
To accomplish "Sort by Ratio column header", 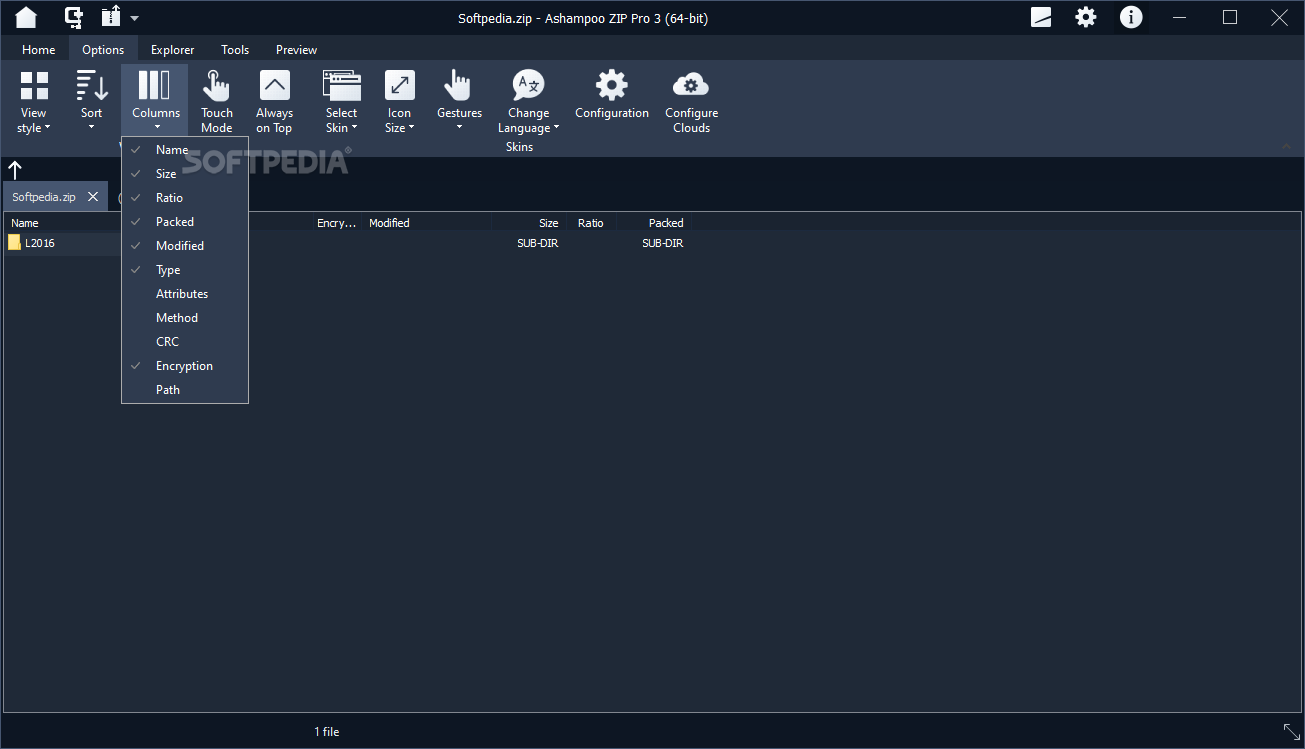I will tap(591, 223).
